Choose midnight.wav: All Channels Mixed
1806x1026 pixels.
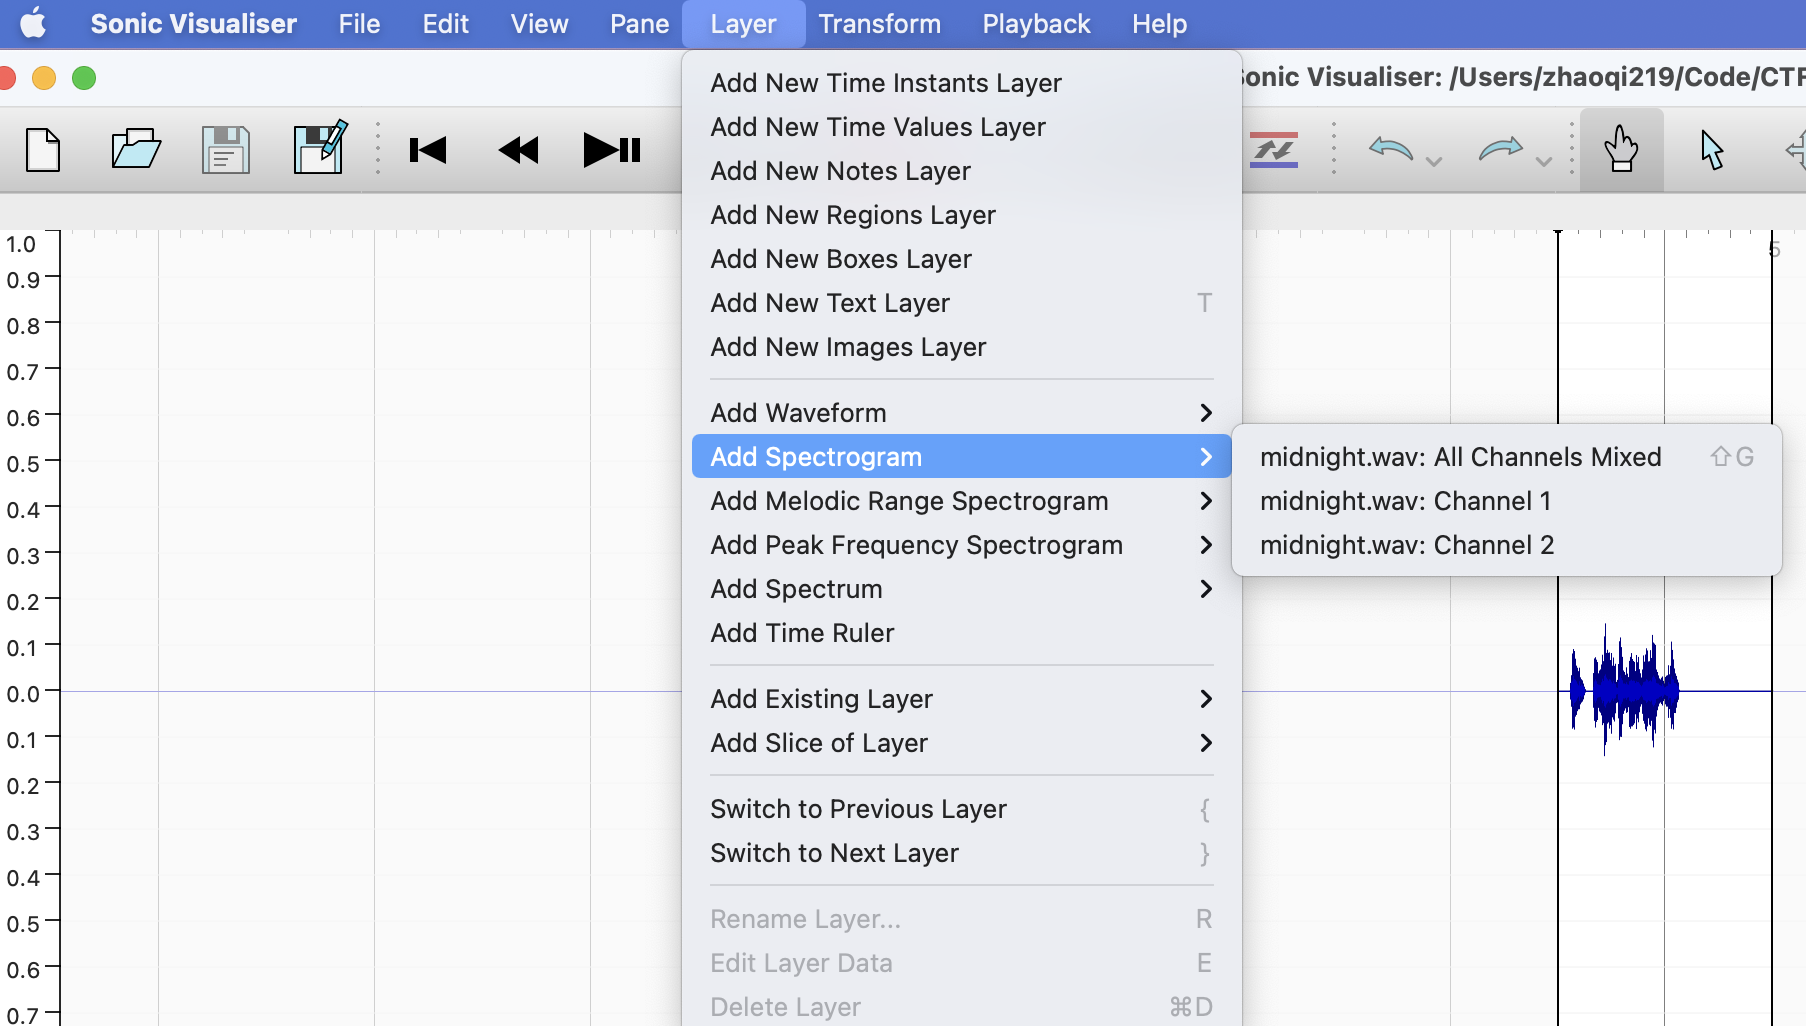(1460, 457)
